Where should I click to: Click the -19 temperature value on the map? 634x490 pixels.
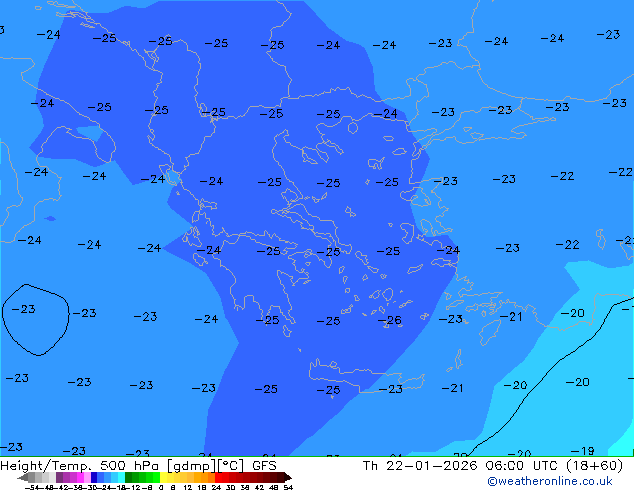pos(582,451)
